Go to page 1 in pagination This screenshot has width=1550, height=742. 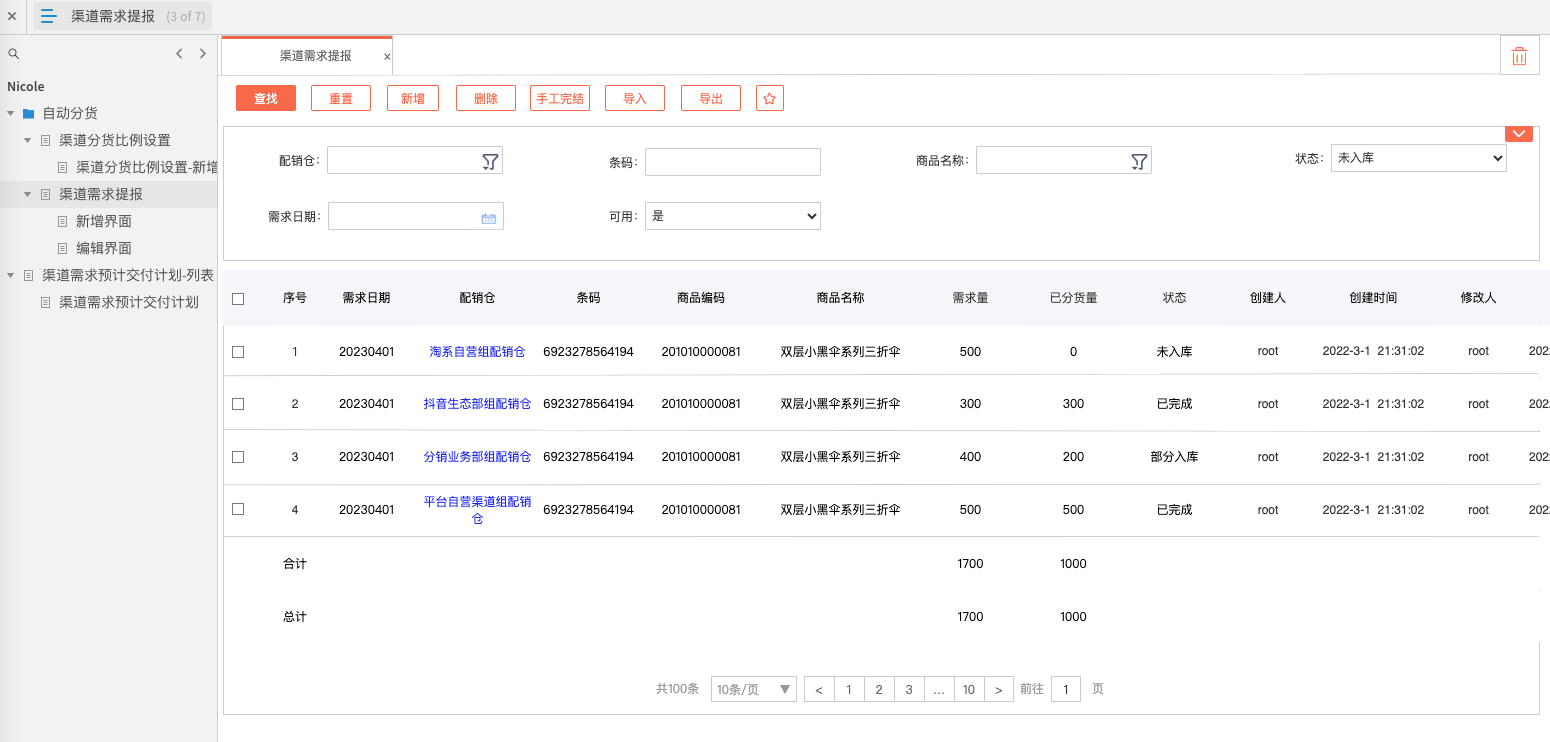[x=849, y=689]
